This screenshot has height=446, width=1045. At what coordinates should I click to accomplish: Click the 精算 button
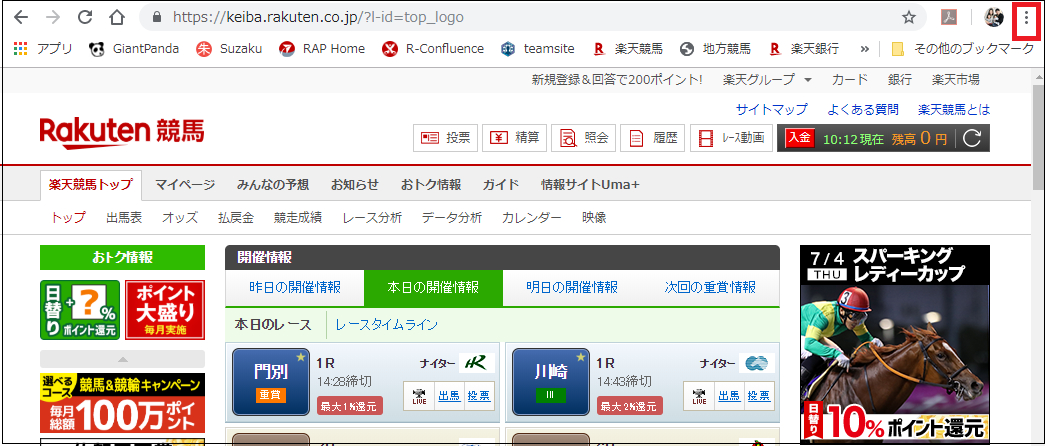coord(515,138)
